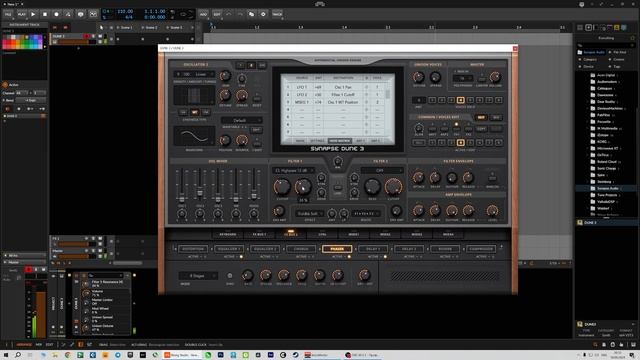Click the oscillator waveform display
The width and height of the screenshot is (640, 360).
point(194,136)
